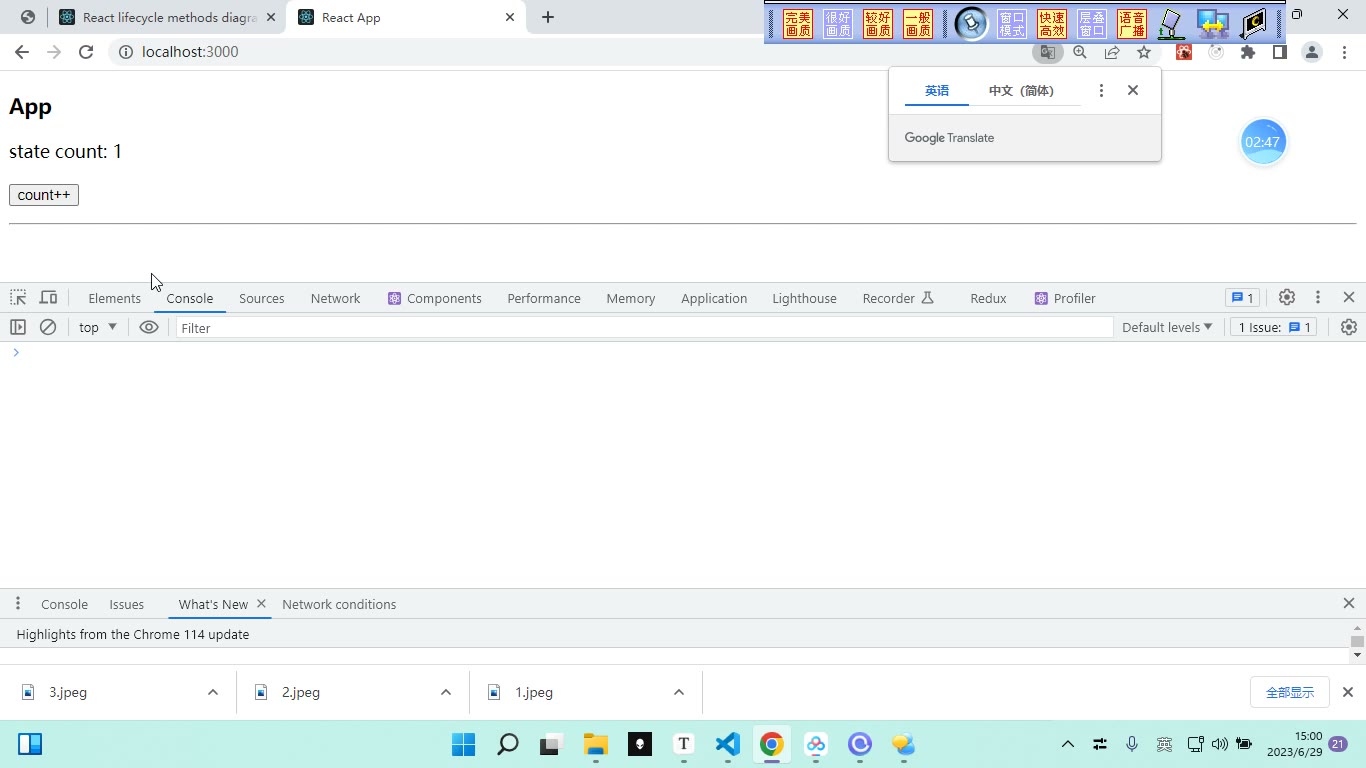Clear the console
Viewport: 1366px width, 768px height.
coord(47,327)
